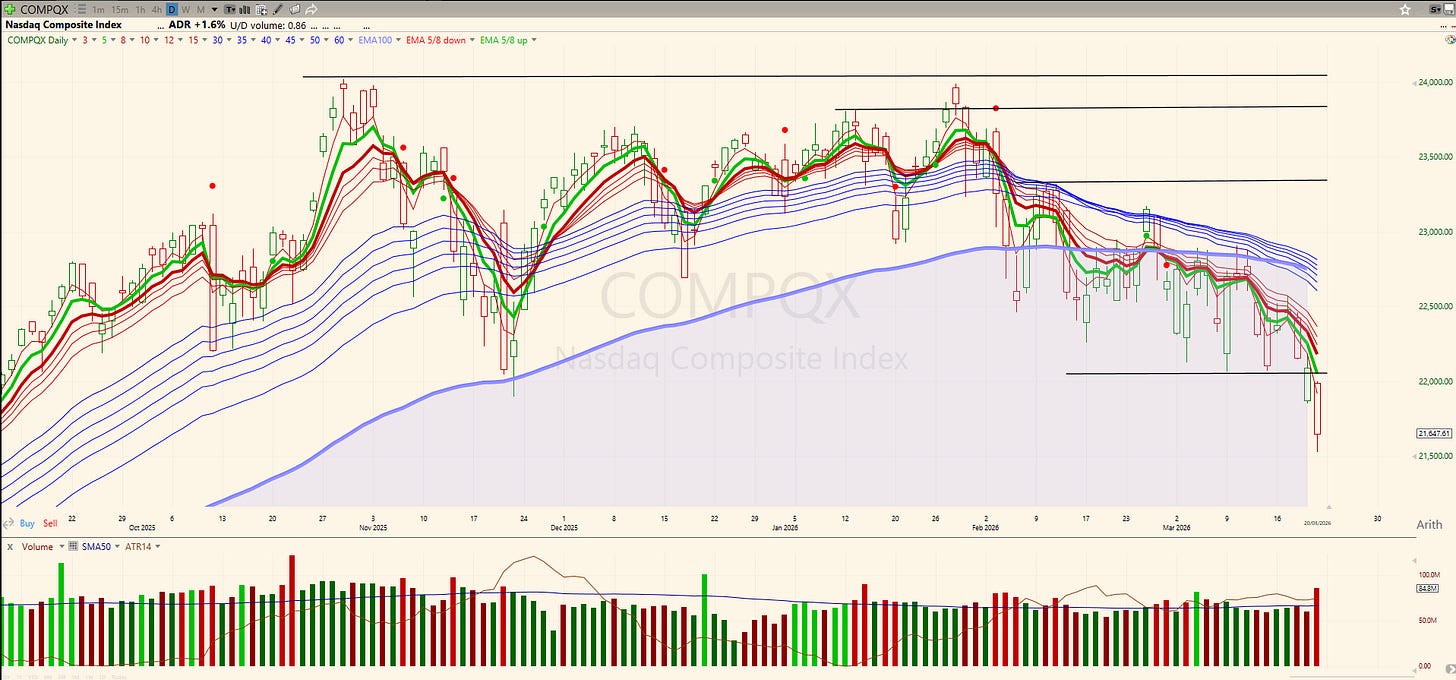The height and width of the screenshot is (680, 1456).
Task: Expand the timeframe dropdown arrow after M
Action: pos(215,9)
